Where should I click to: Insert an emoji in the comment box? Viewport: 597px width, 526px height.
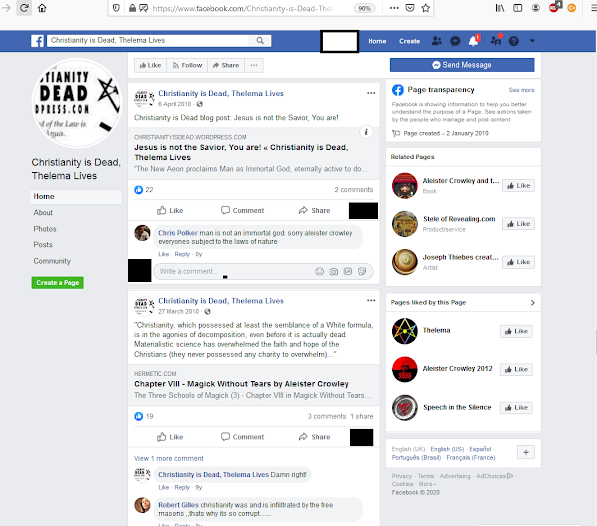[319, 271]
